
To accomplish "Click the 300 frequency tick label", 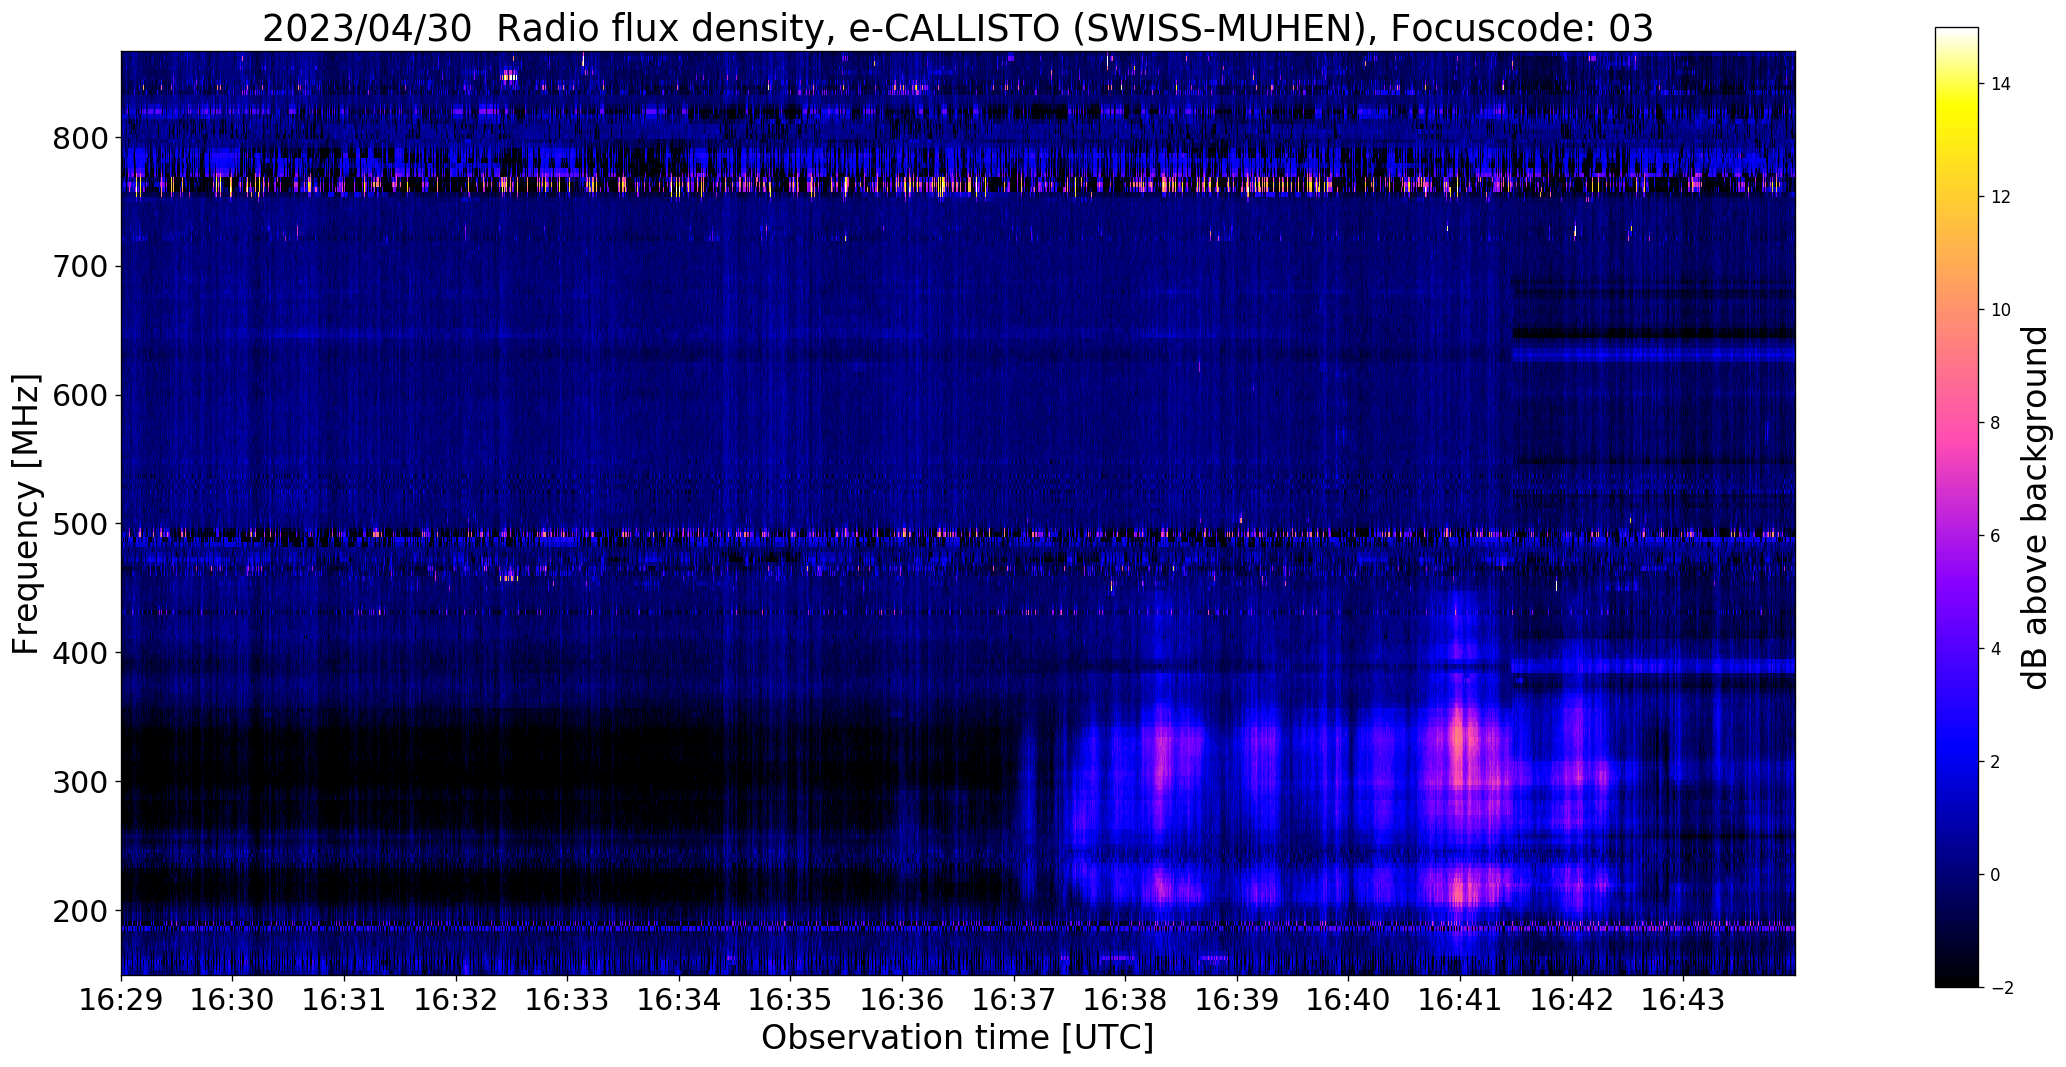I will point(80,782).
